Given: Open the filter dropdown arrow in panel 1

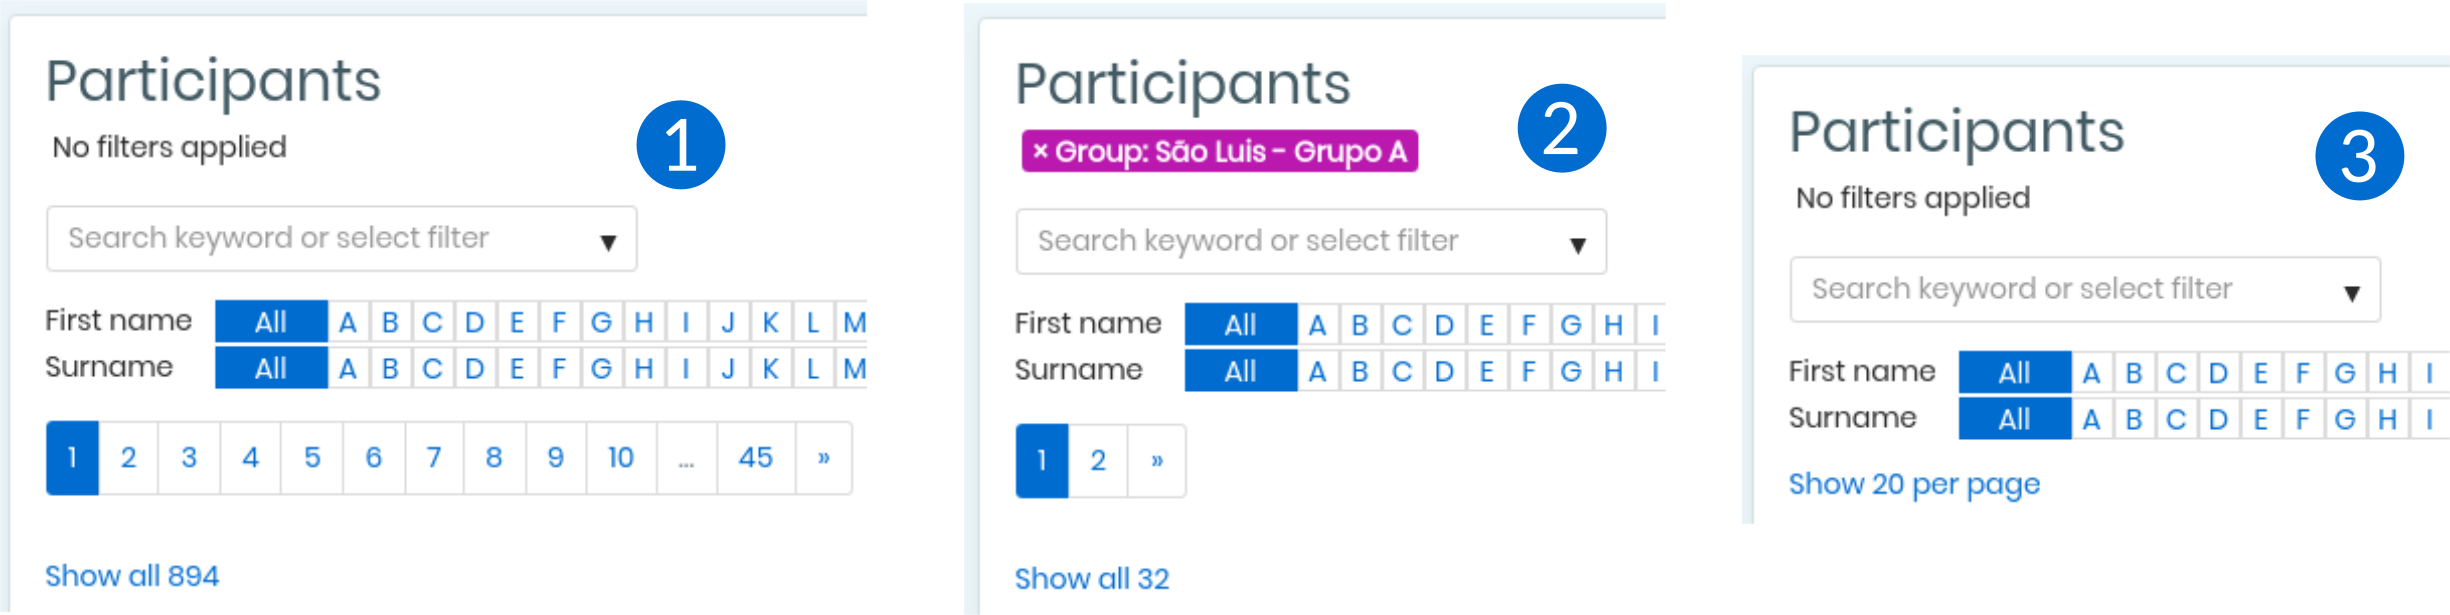Looking at the screenshot, I should coord(608,242).
